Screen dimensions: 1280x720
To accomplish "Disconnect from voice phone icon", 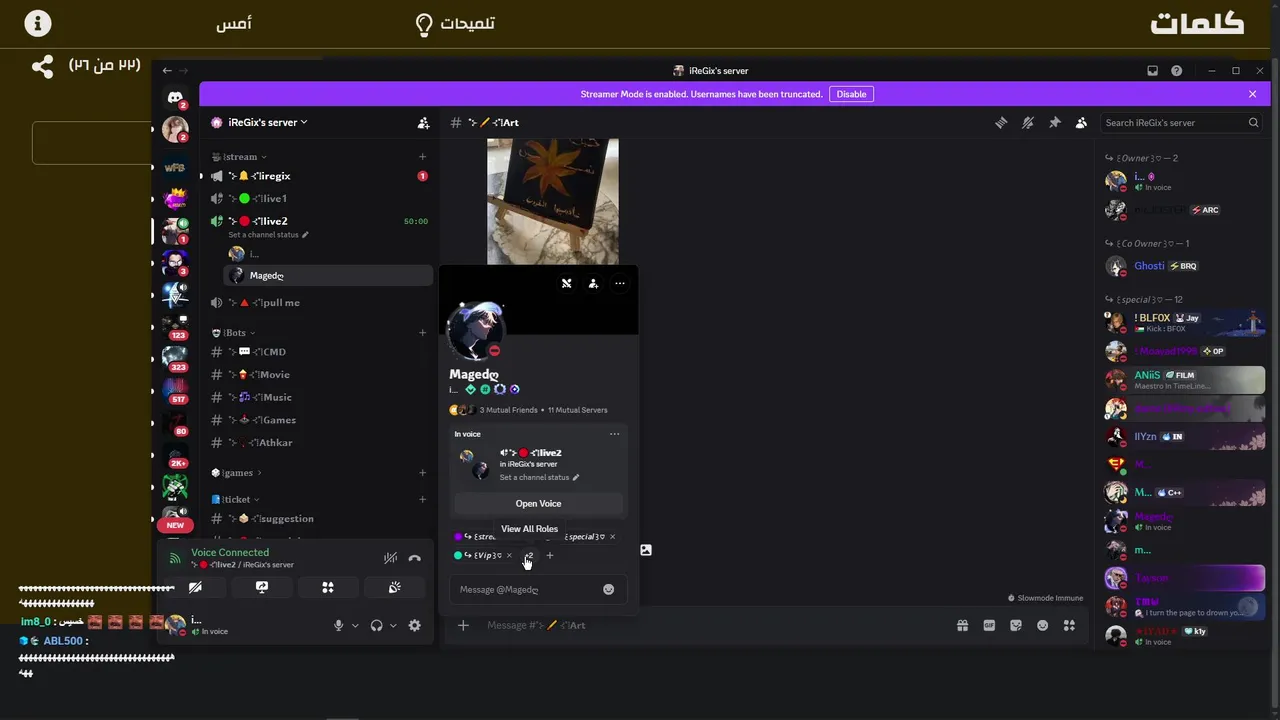I will coord(414,558).
